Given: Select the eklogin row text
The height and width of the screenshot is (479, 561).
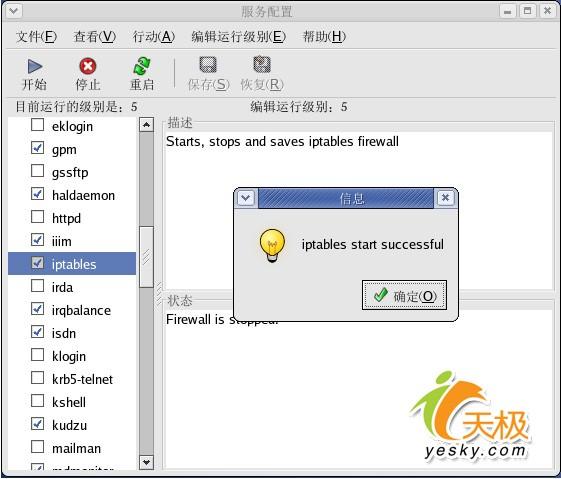Looking at the screenshot, I should (72, 127).
